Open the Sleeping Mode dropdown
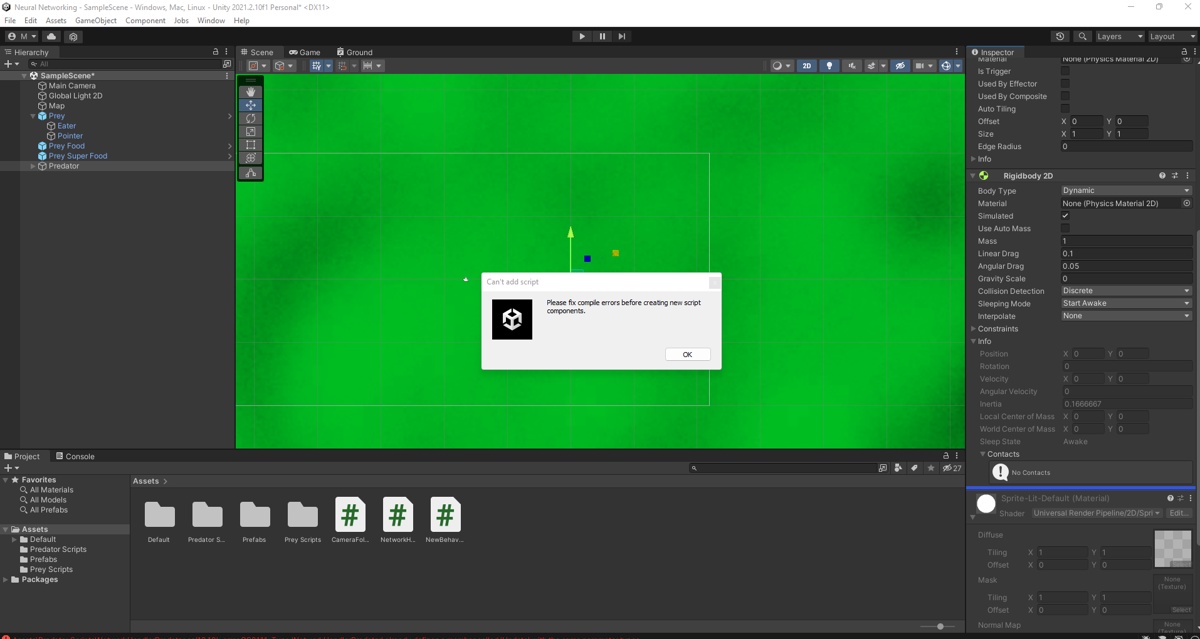The width and height of the screenshot is (1200, 639). point(1126,303)
